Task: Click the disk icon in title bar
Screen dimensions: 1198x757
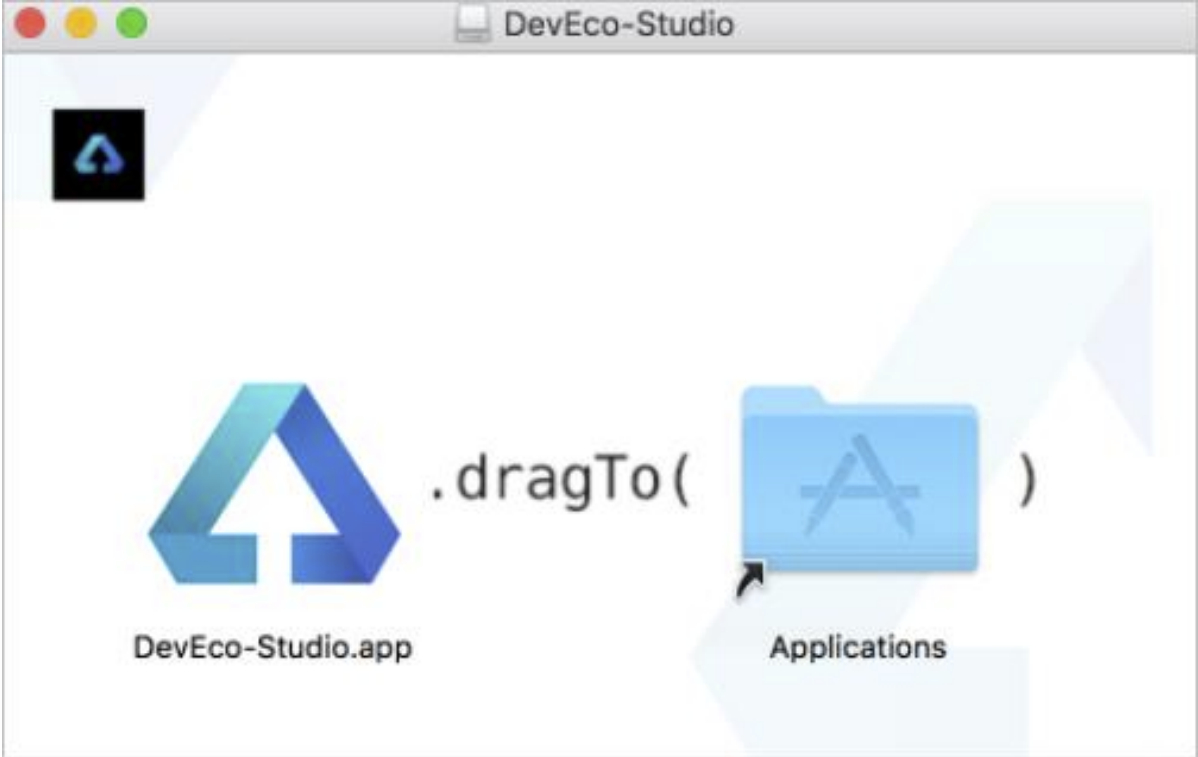Action: click(x=472, y=24)
